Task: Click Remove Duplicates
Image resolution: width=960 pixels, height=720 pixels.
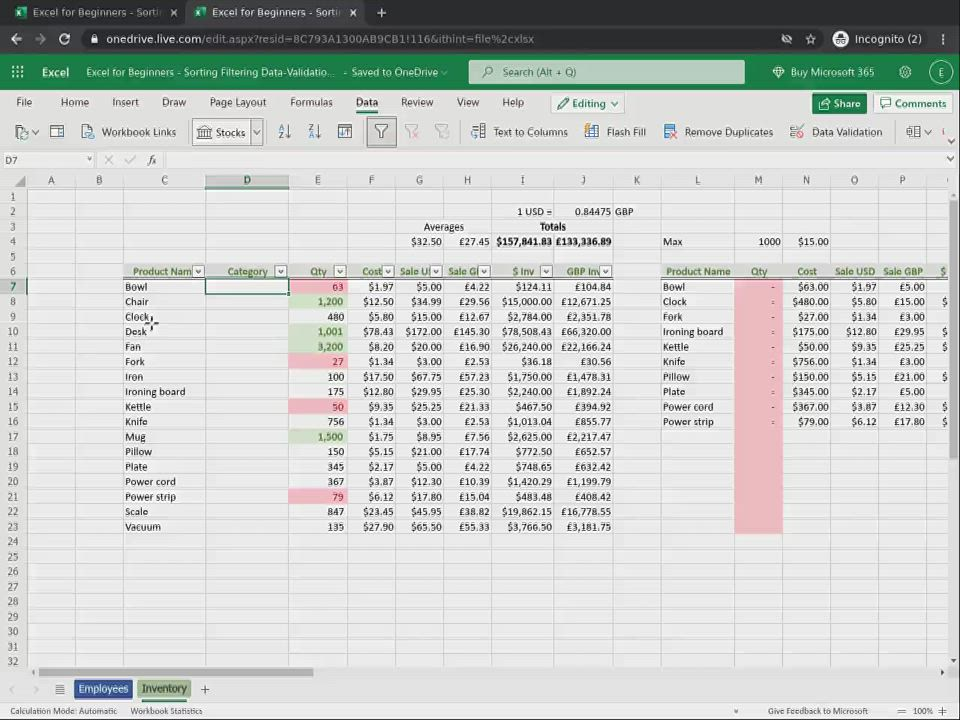Action: [x=718, y=132]
